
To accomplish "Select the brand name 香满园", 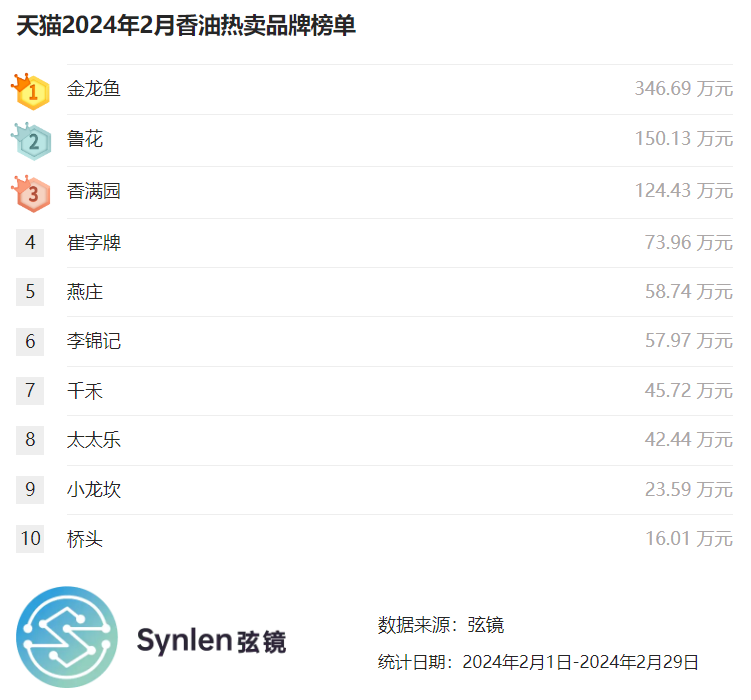I will coord(94,191).
